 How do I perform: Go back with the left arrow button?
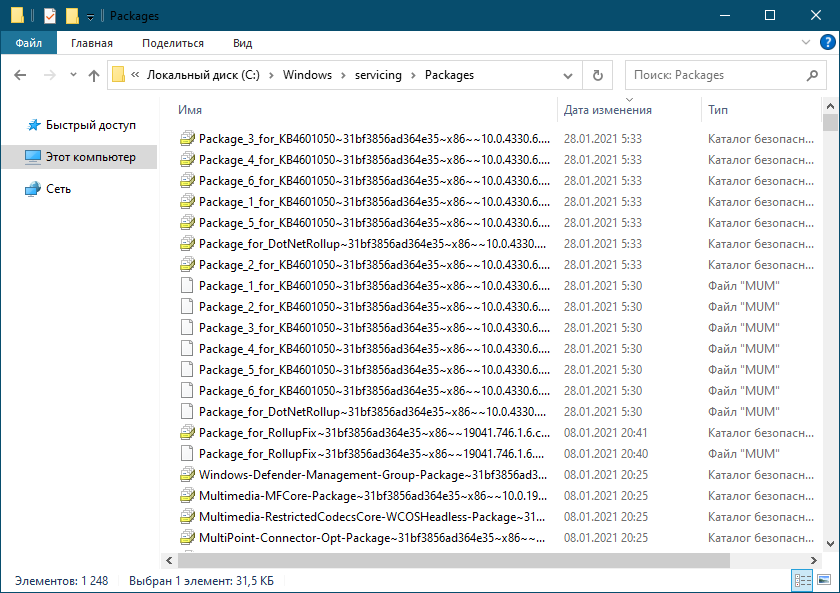(20, 75)
